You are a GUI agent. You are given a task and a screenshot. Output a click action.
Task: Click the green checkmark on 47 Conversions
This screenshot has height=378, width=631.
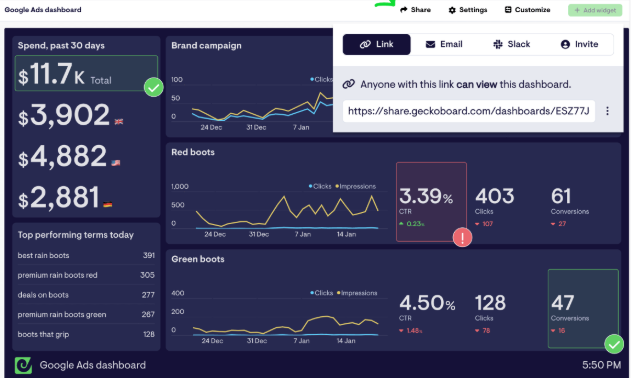point(614,344)
